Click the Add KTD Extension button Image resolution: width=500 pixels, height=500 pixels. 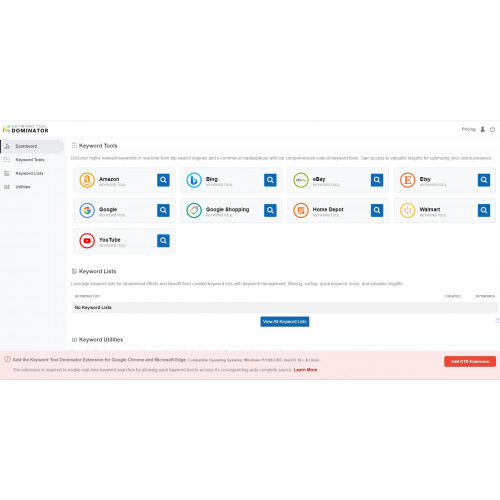470,361
